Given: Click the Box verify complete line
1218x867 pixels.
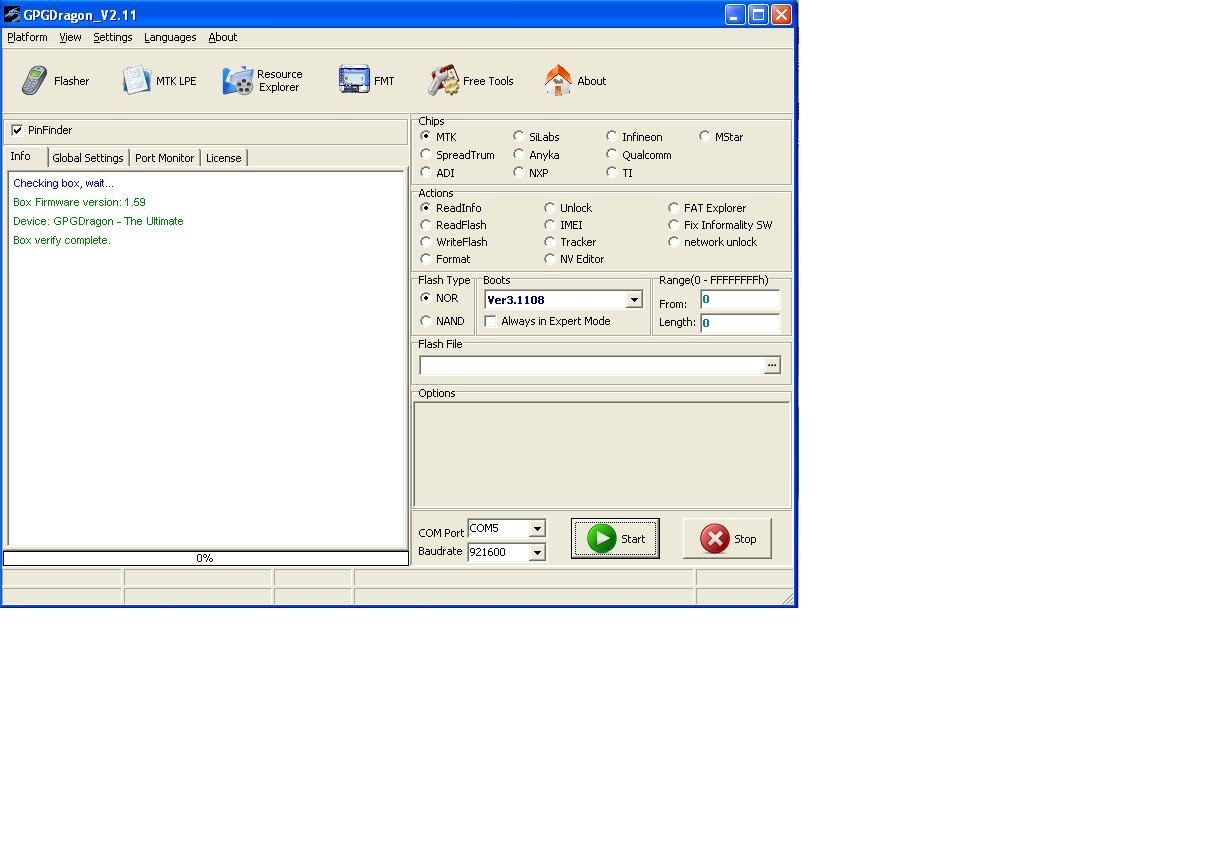Looking at the screenshot, I should coord(62,240).
